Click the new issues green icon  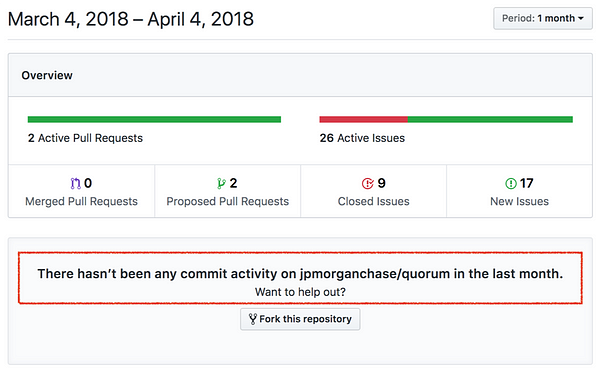pos(511,184)
